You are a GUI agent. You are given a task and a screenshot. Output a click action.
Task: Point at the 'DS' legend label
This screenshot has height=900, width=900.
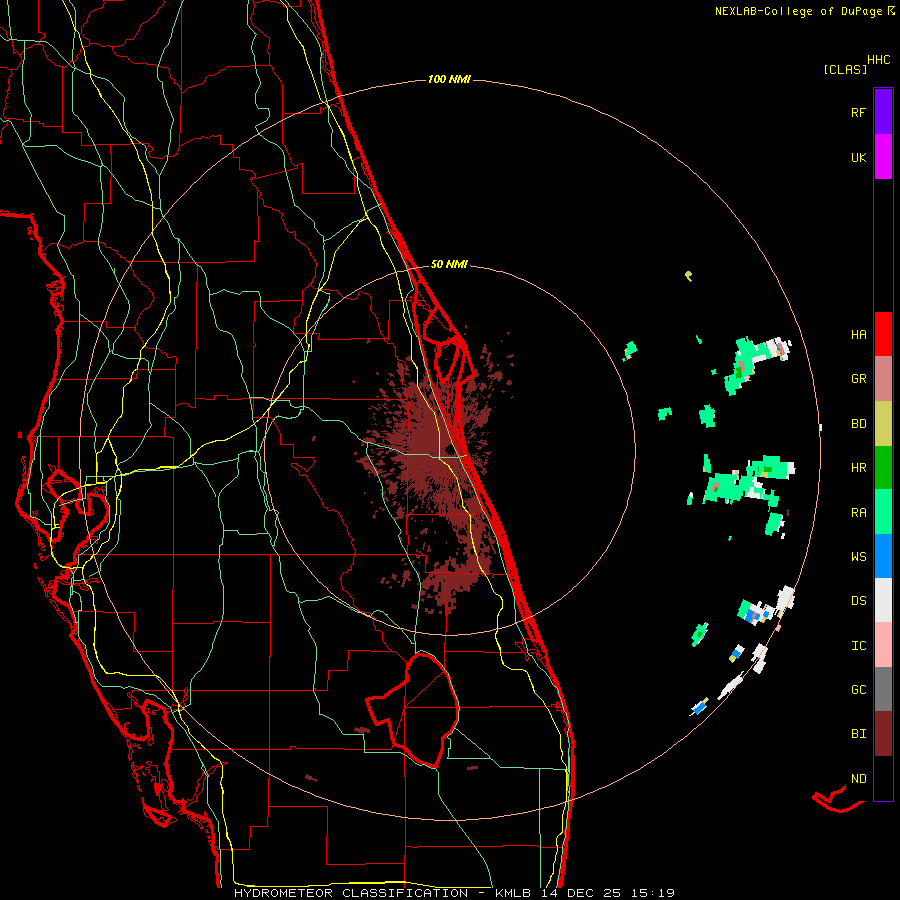[x=858, y=600]
